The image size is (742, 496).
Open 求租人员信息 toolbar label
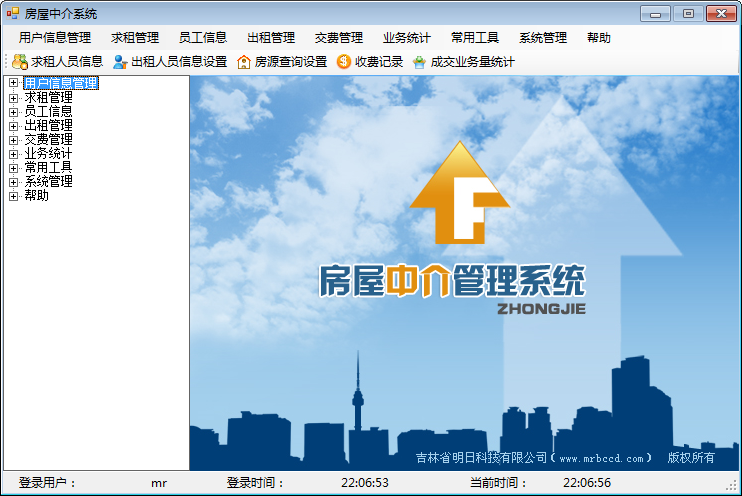[67, 62]
